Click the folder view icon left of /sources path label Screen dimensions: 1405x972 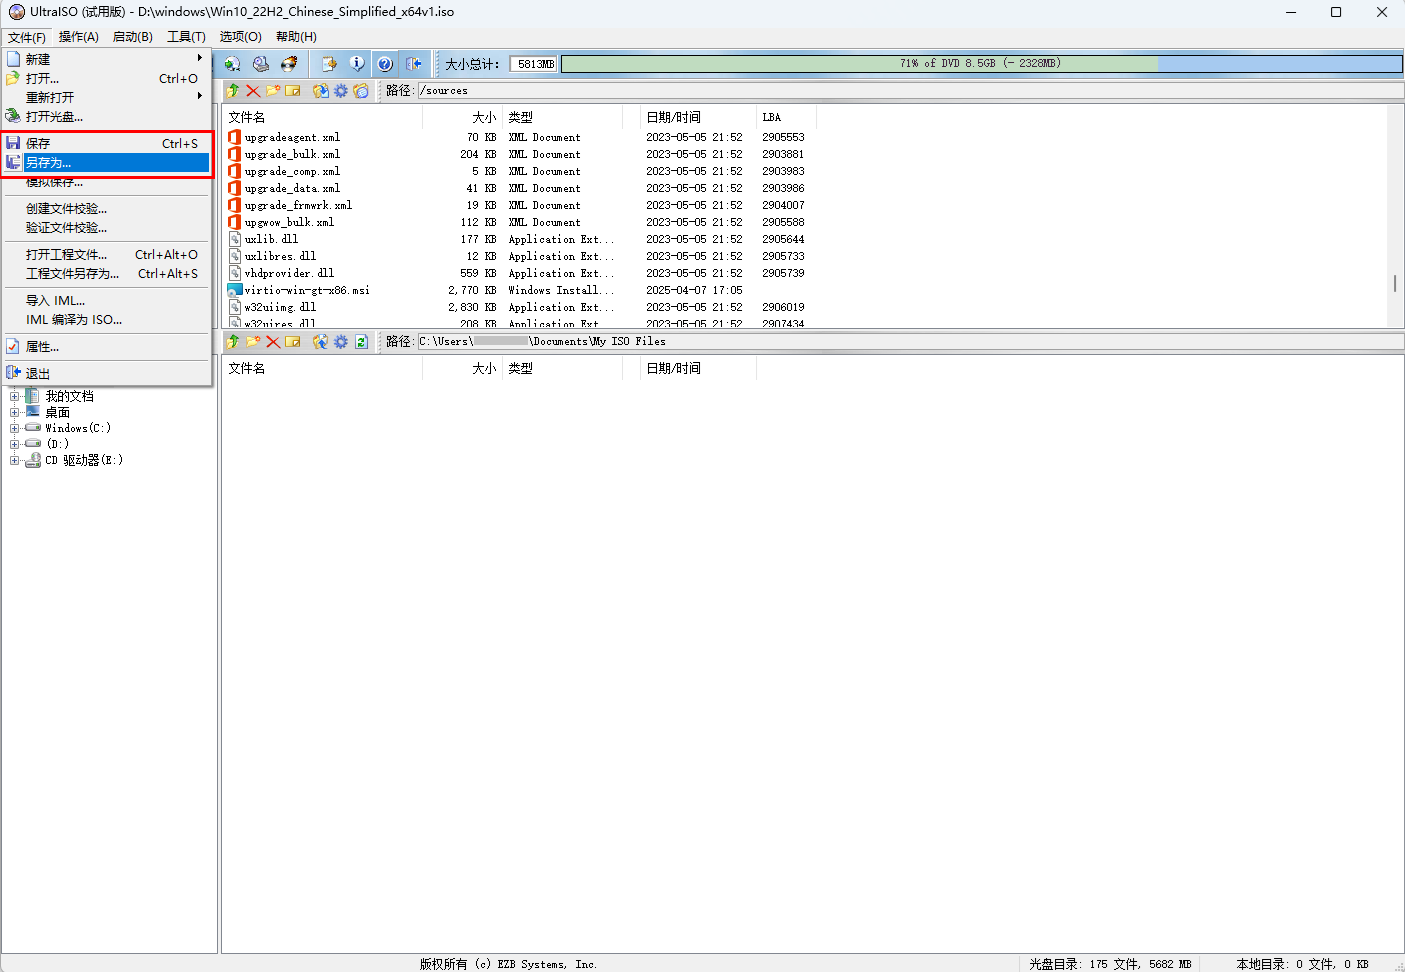tap(361, 91)
